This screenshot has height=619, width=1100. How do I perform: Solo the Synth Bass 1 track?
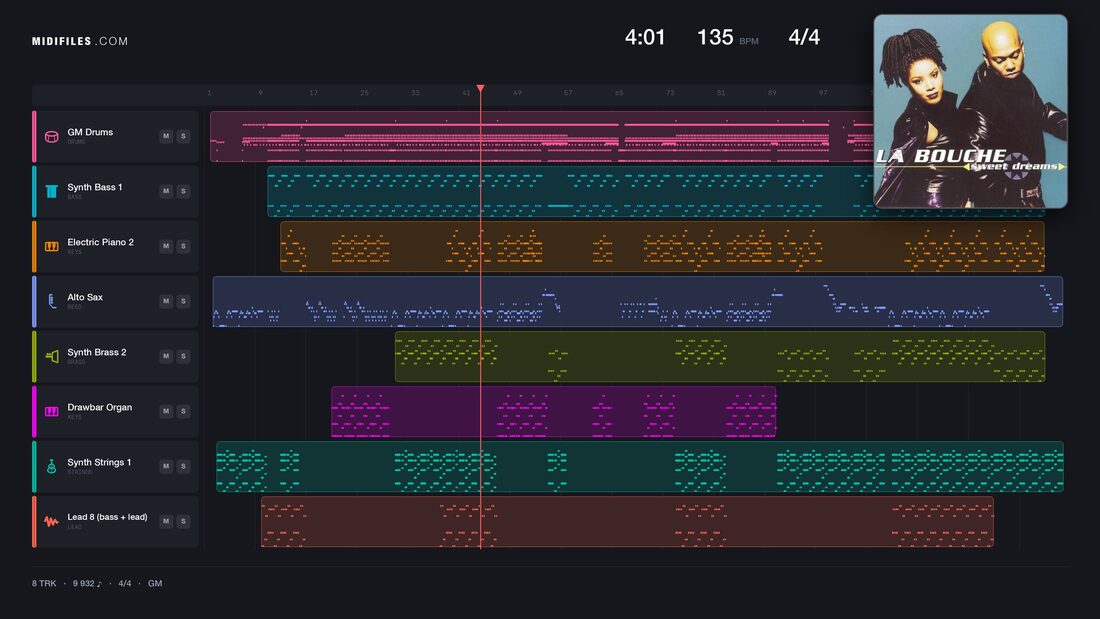click(x=183, y=191)
